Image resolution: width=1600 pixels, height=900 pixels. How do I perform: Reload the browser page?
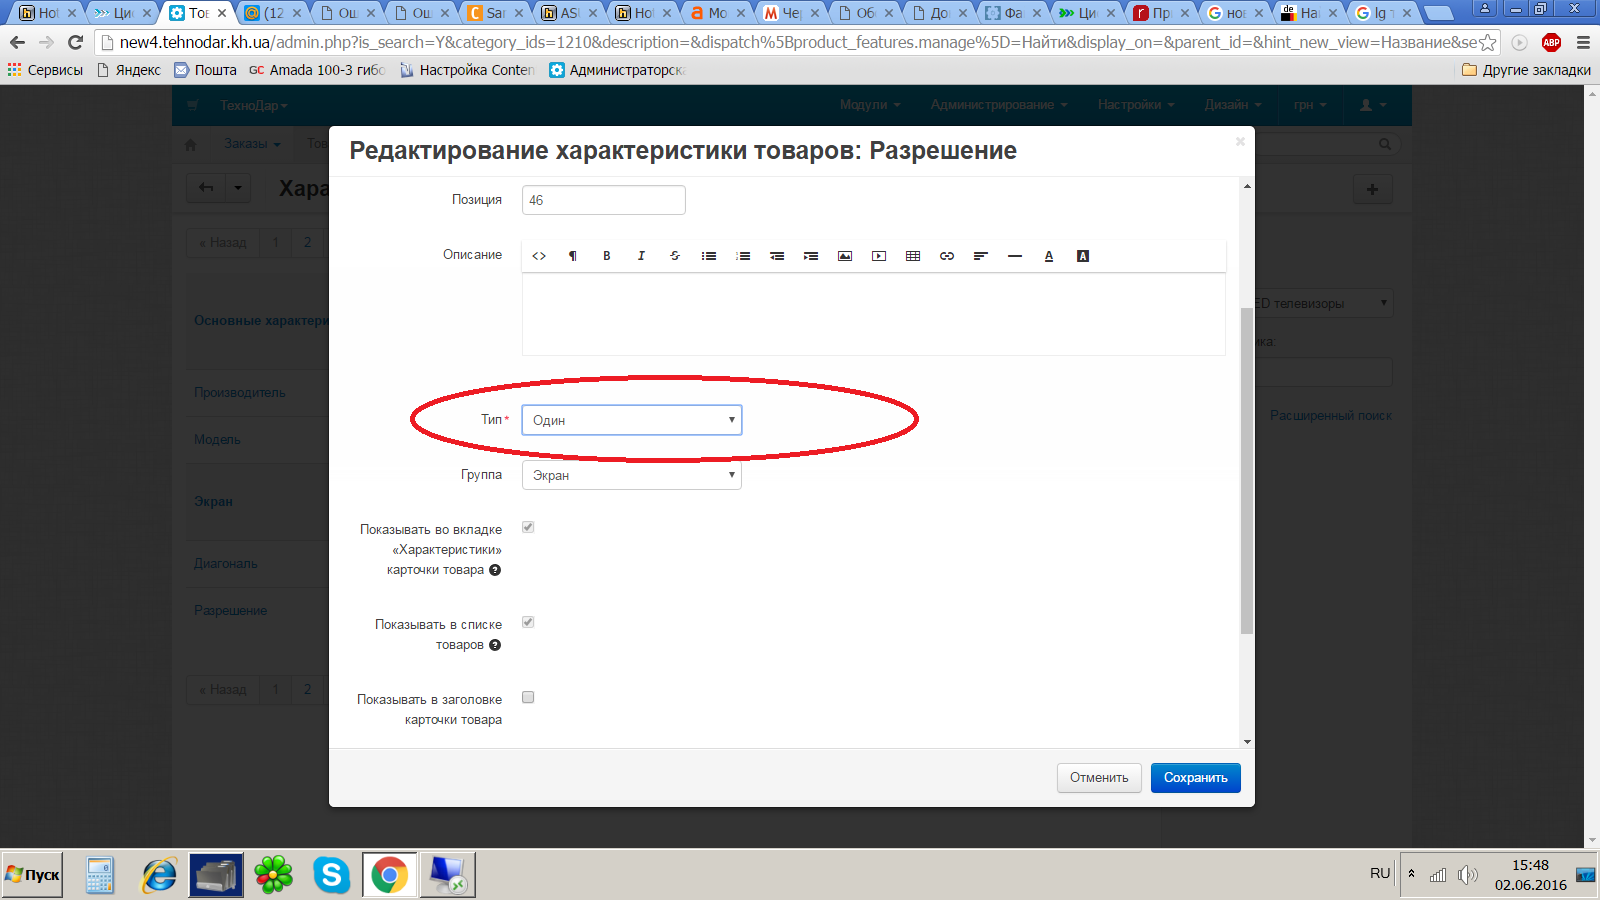[x=75, y=42]
